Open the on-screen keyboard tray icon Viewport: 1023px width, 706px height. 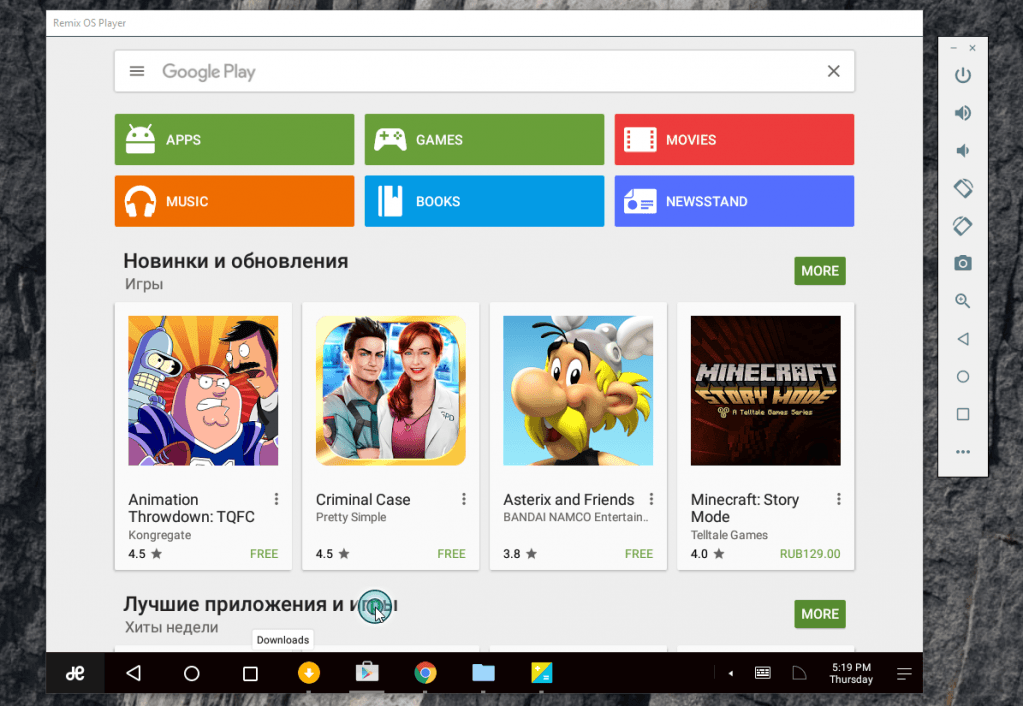pos(763,673)
